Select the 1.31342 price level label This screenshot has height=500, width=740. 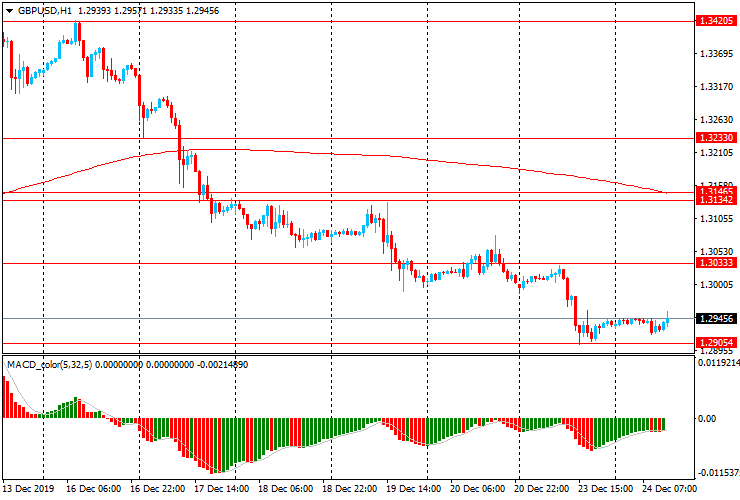(x=716, y=200)
